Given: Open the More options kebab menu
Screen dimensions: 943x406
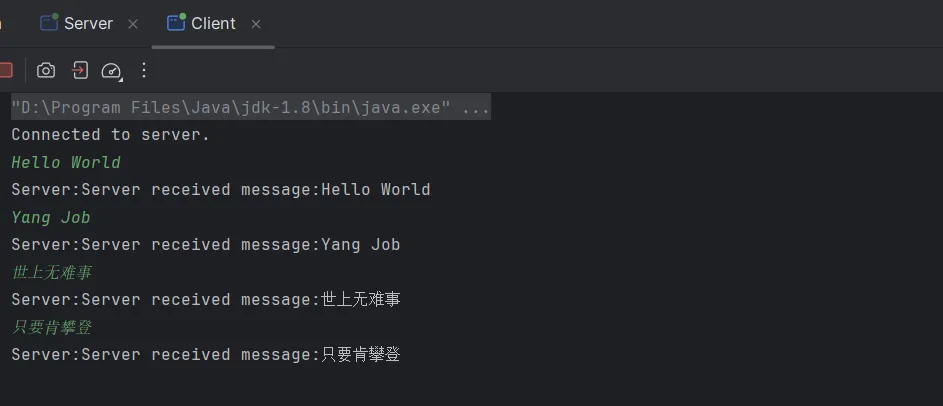Looking at the screenshot, I should pos(144,70).
